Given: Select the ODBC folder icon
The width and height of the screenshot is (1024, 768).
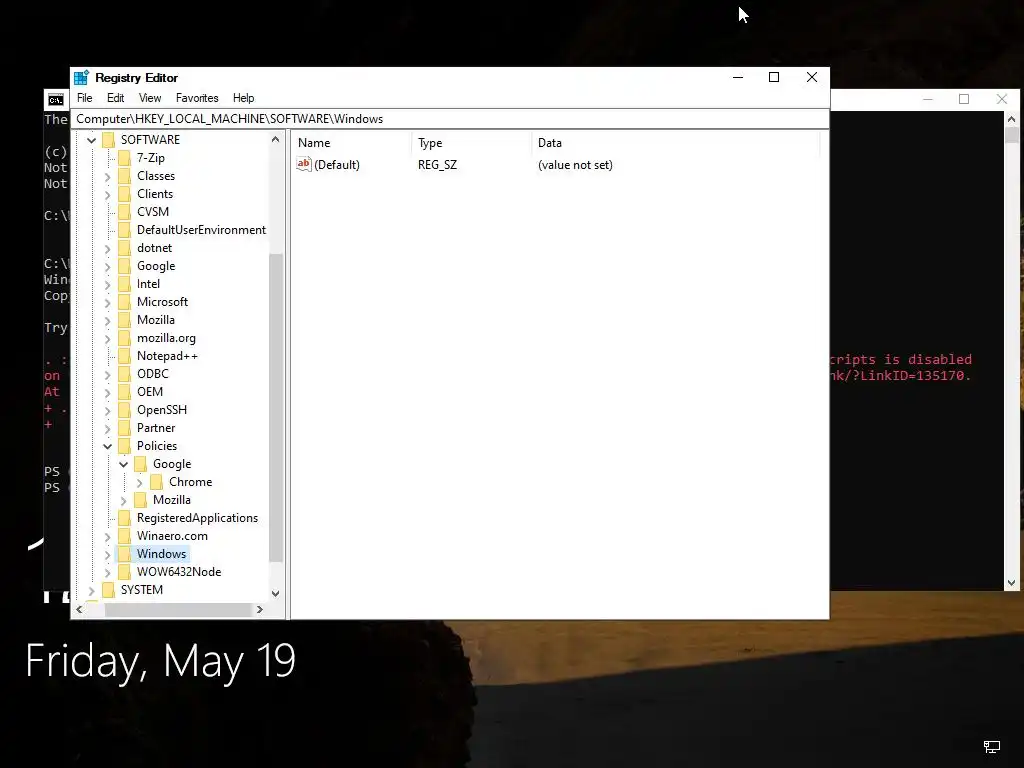Looking at the screenshot, I should tap(125, 374).
